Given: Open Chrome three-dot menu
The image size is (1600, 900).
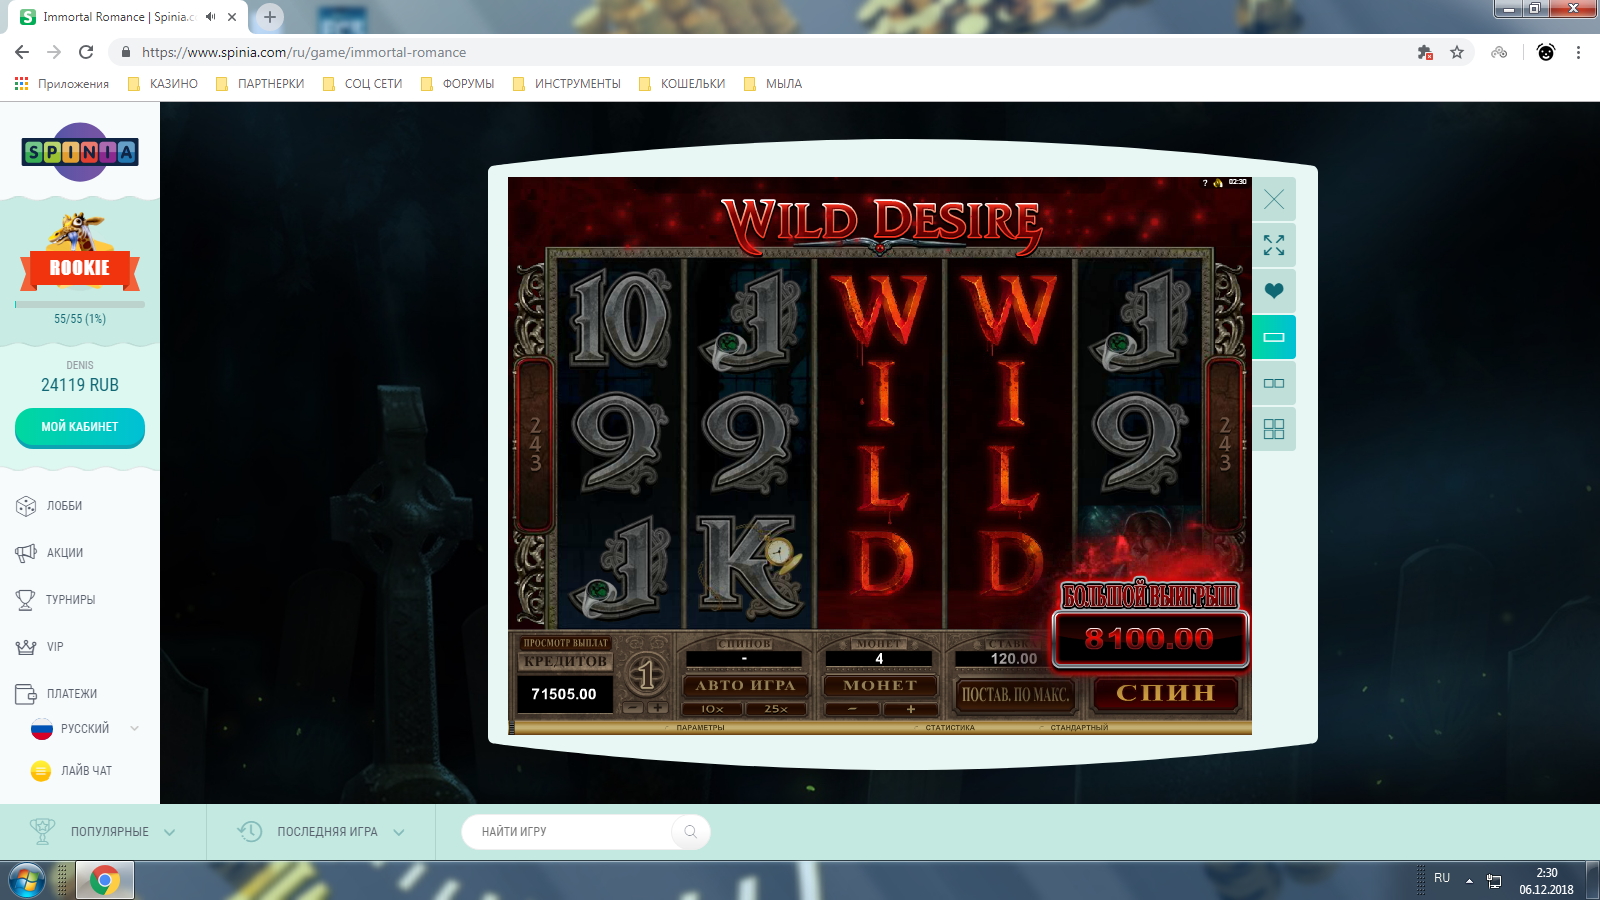Looking at the screenshot, I should click(1578, 52).
